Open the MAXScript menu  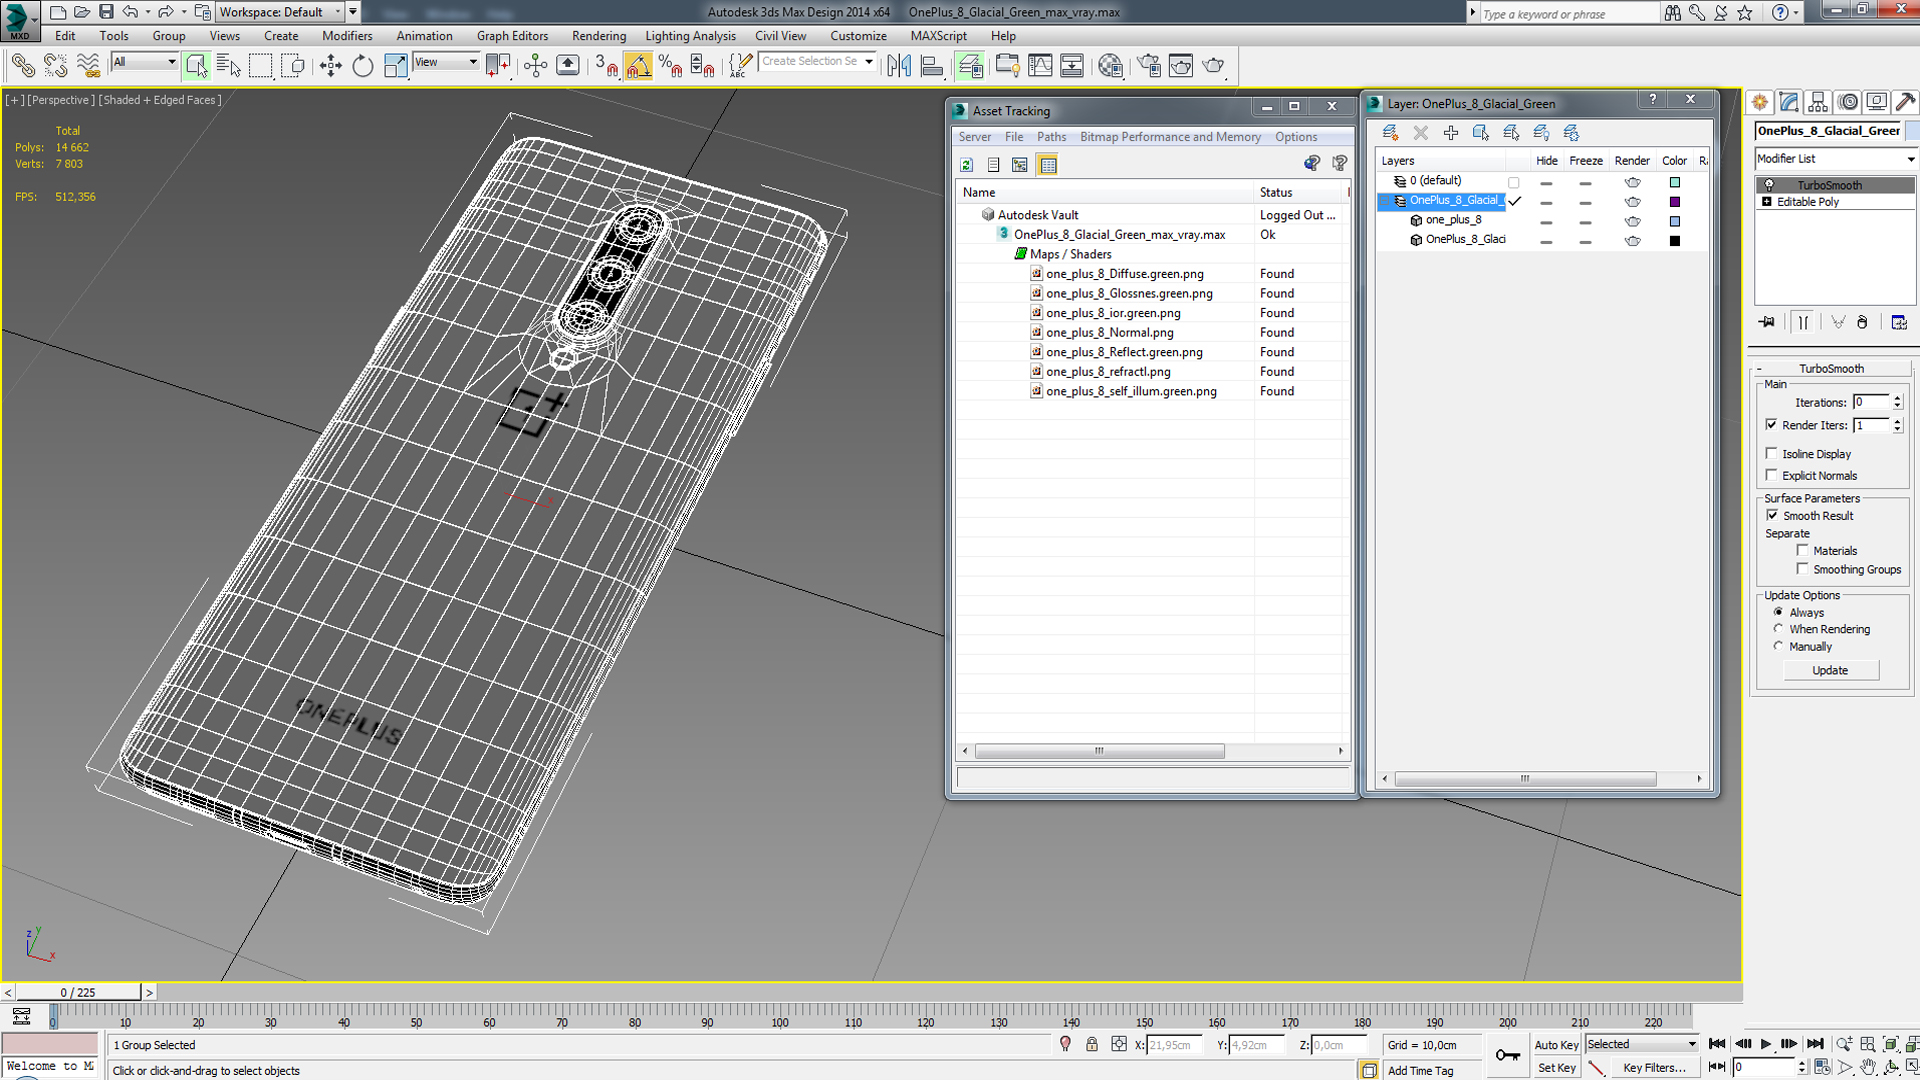(938, 36)
